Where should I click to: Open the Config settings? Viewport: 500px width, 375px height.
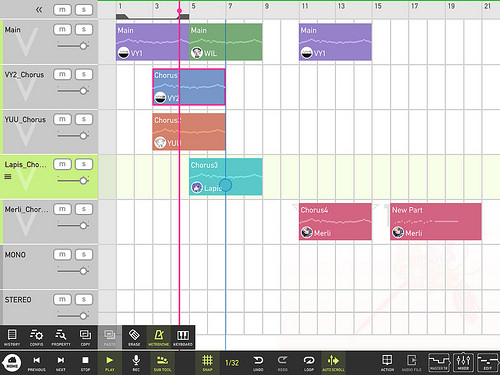point(36,337)
